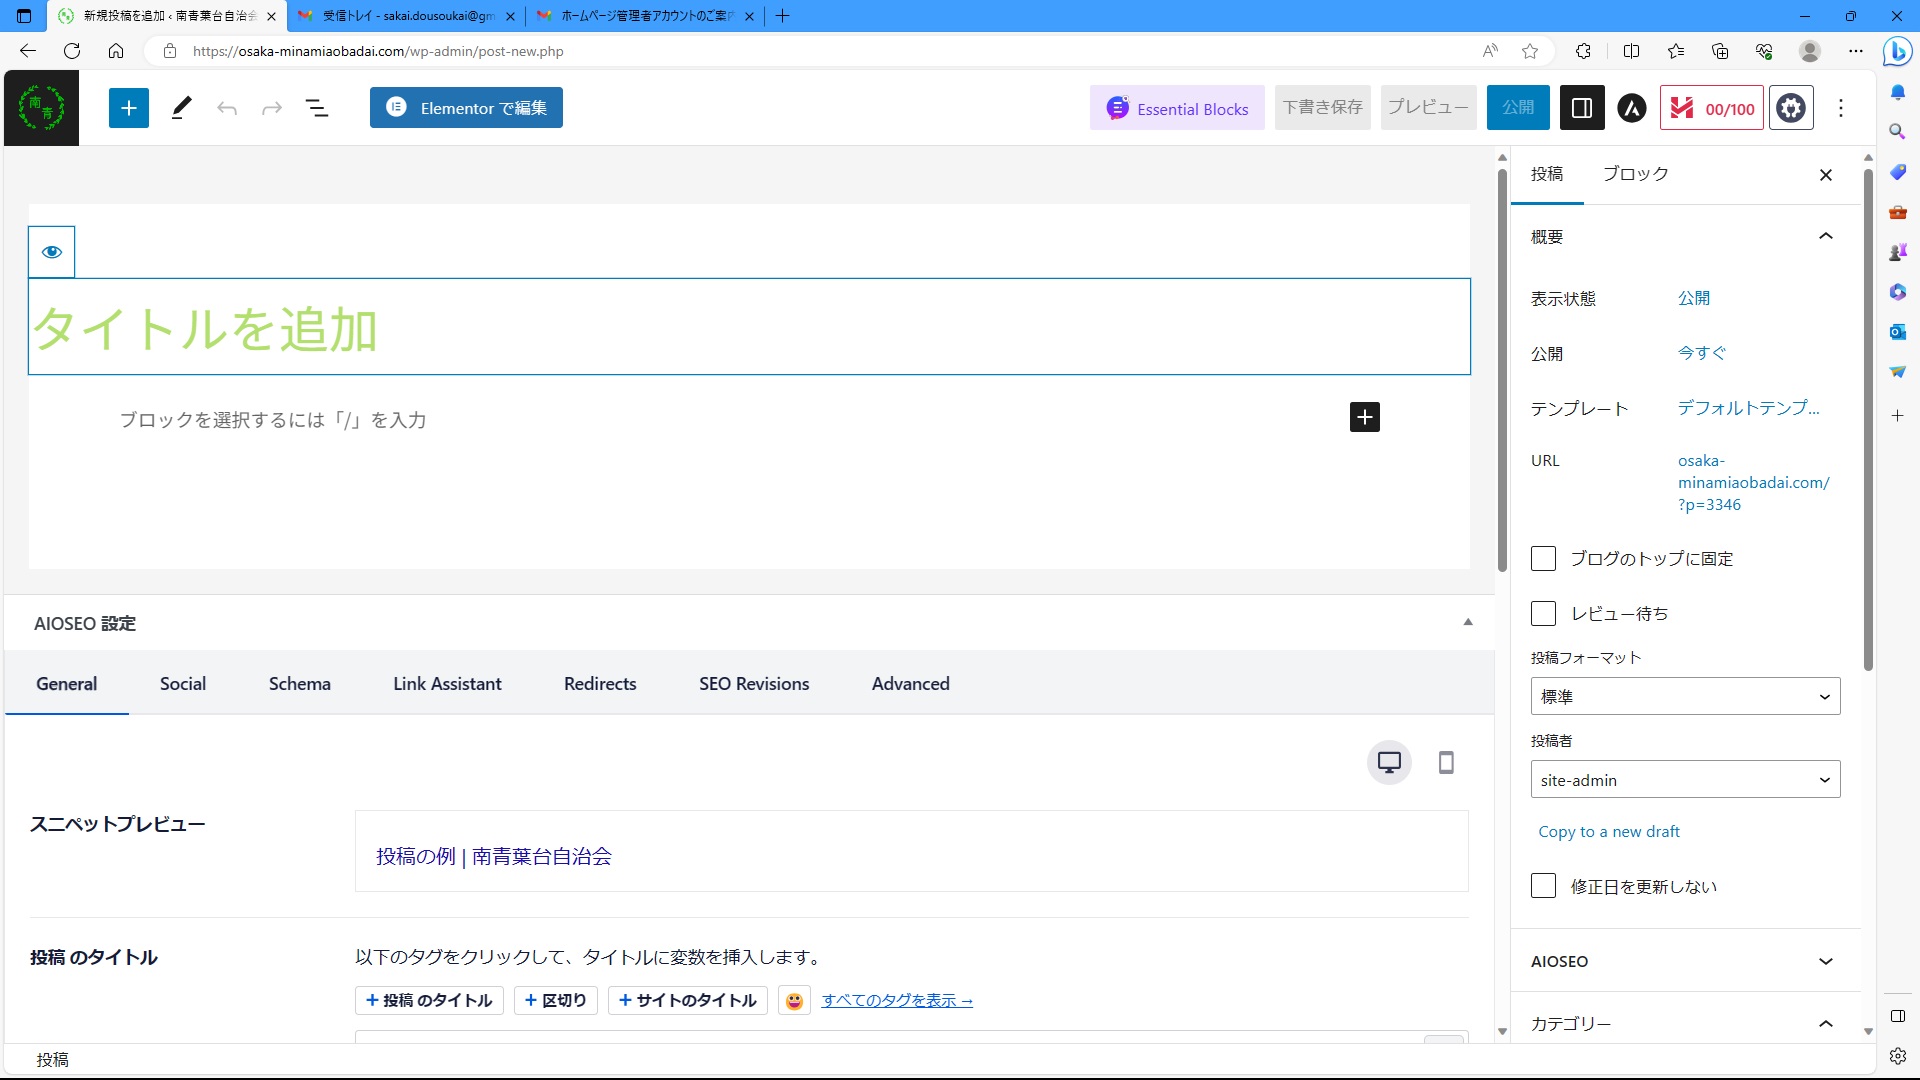Switch snippet preview to mobile icon
Viewport: 1920px width, 1080px height.
pyautogui.click(x=1445, y=763)
